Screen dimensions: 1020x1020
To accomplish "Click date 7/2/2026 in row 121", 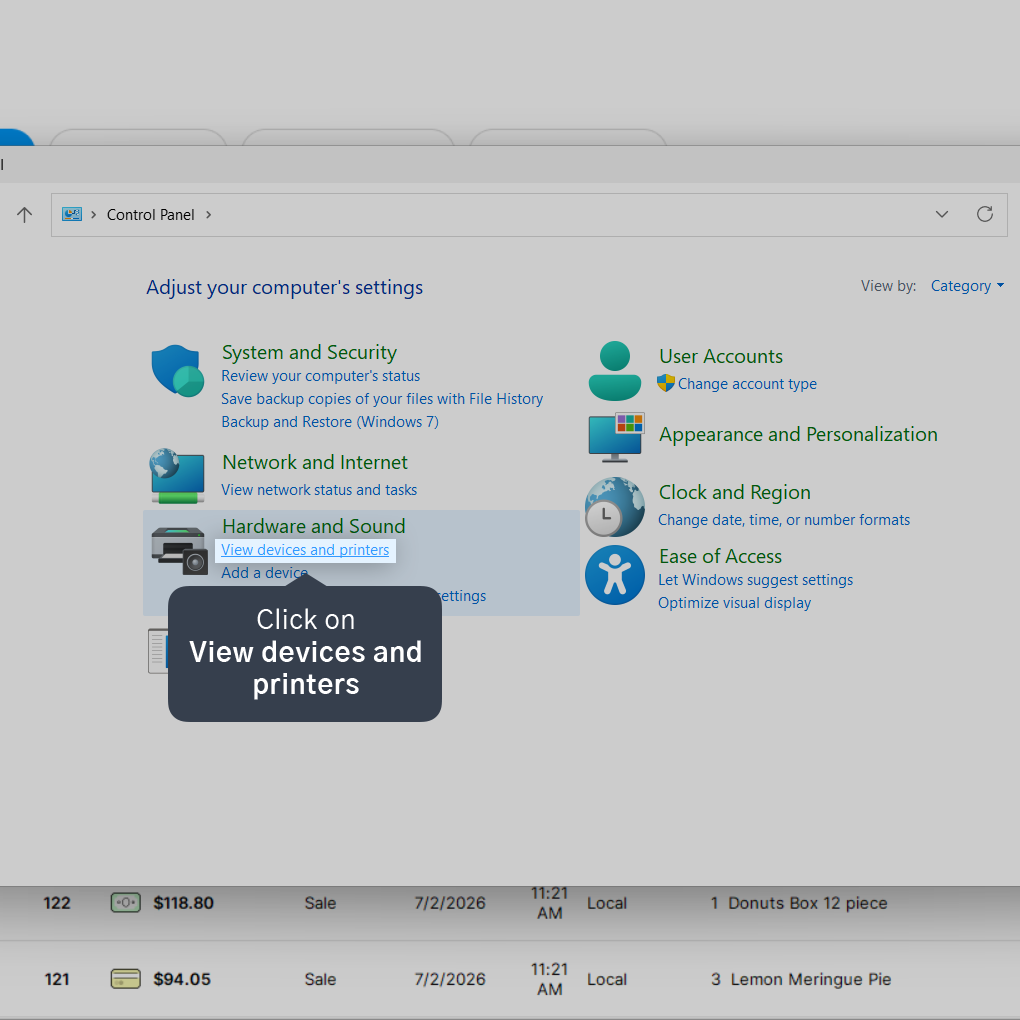I will tap(450, 979).
